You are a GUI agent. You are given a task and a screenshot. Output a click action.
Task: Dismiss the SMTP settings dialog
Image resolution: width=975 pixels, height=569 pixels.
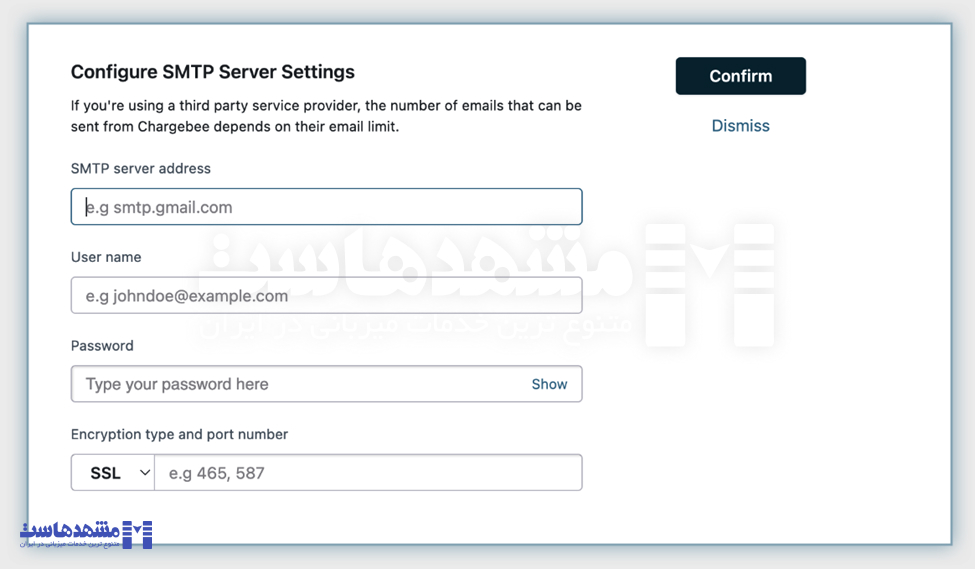(x=740, y=126)
